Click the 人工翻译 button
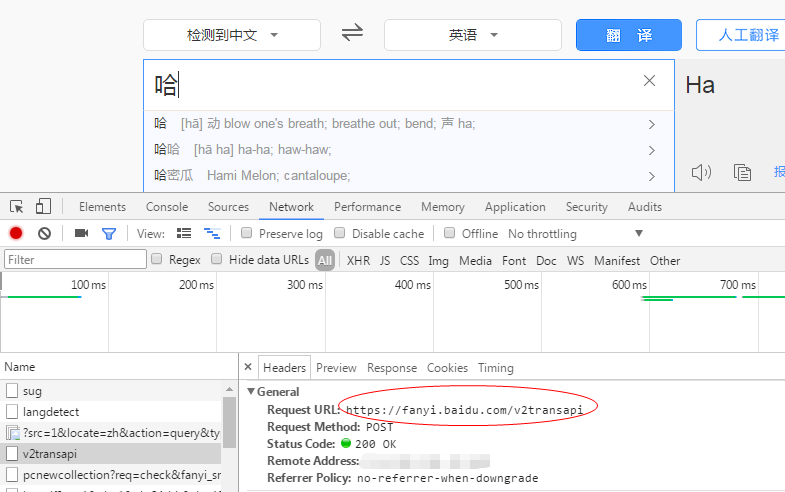 [x=741, y=35]
